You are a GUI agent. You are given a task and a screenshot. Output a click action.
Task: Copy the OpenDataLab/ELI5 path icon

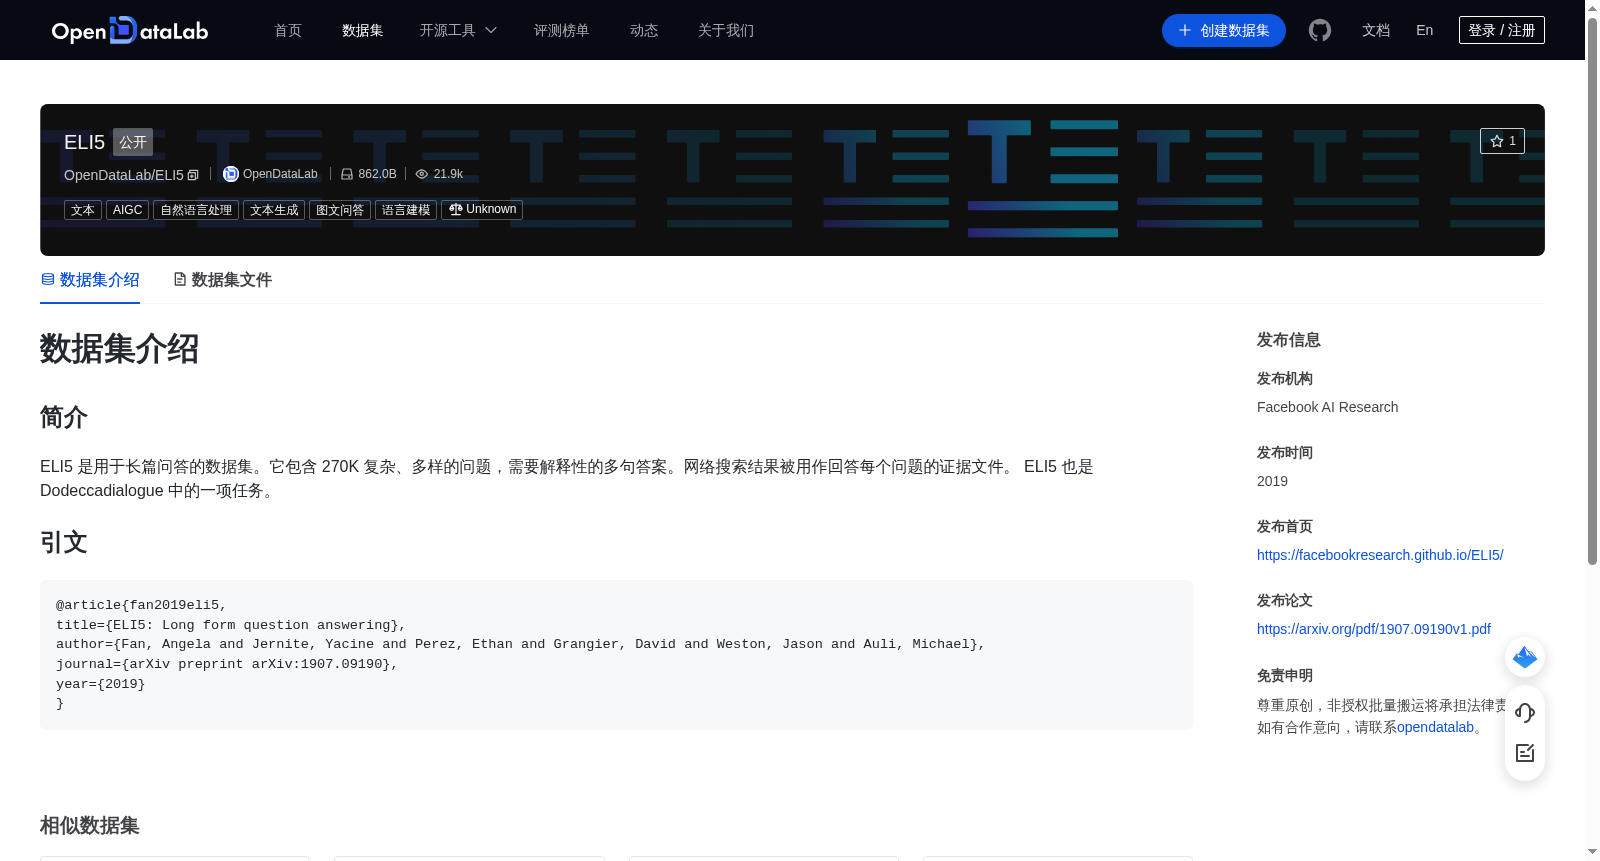click(x=193, y=175)
